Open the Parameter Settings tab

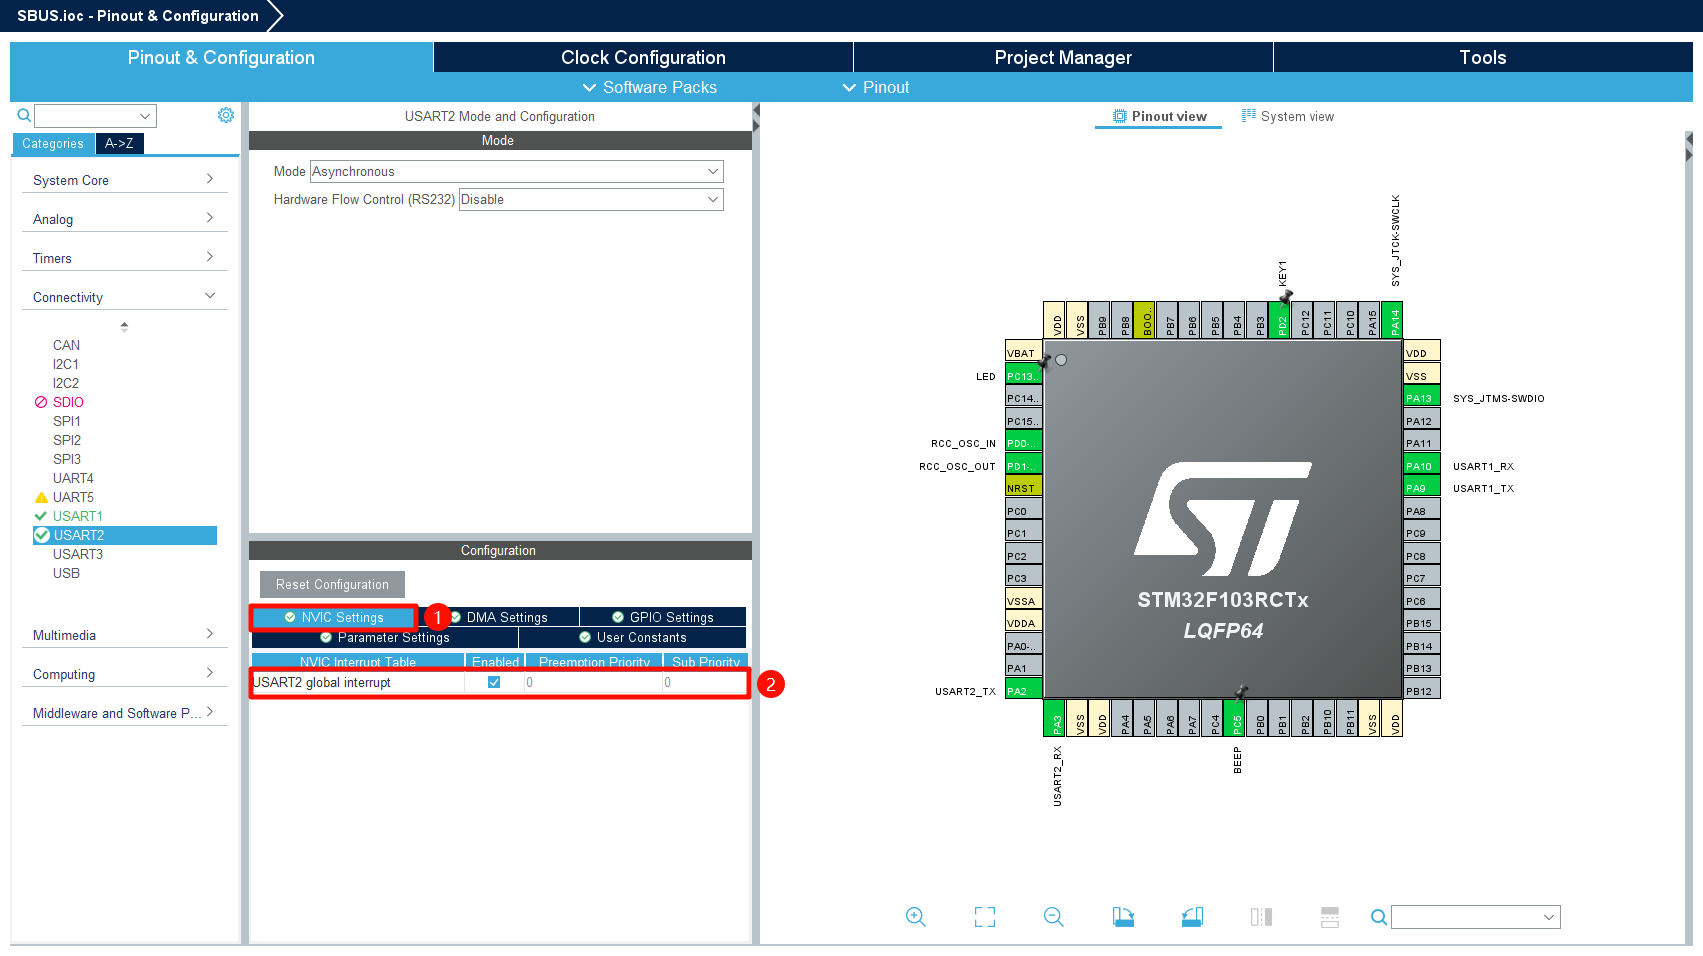[x=385, y=637]
